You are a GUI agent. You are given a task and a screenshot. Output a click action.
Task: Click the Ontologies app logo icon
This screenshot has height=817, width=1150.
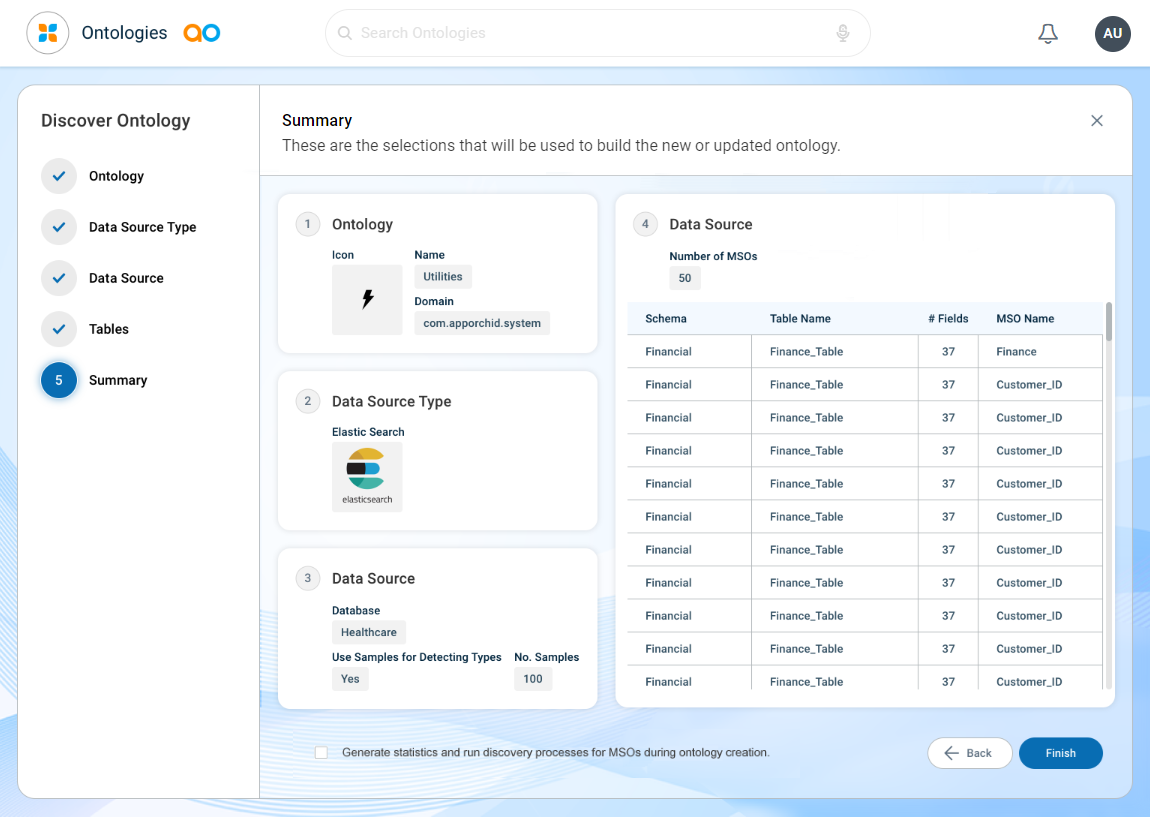click(x=48, y=33)
